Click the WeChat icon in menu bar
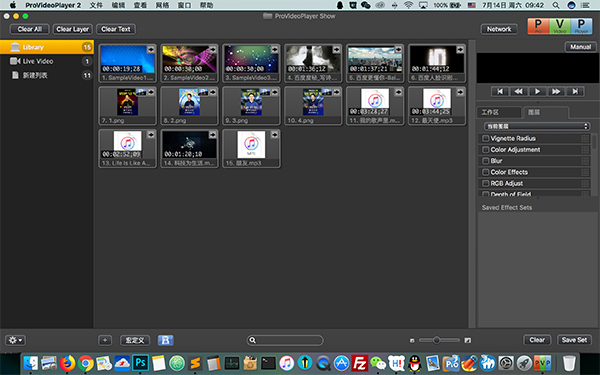 (x=366, y=5)
